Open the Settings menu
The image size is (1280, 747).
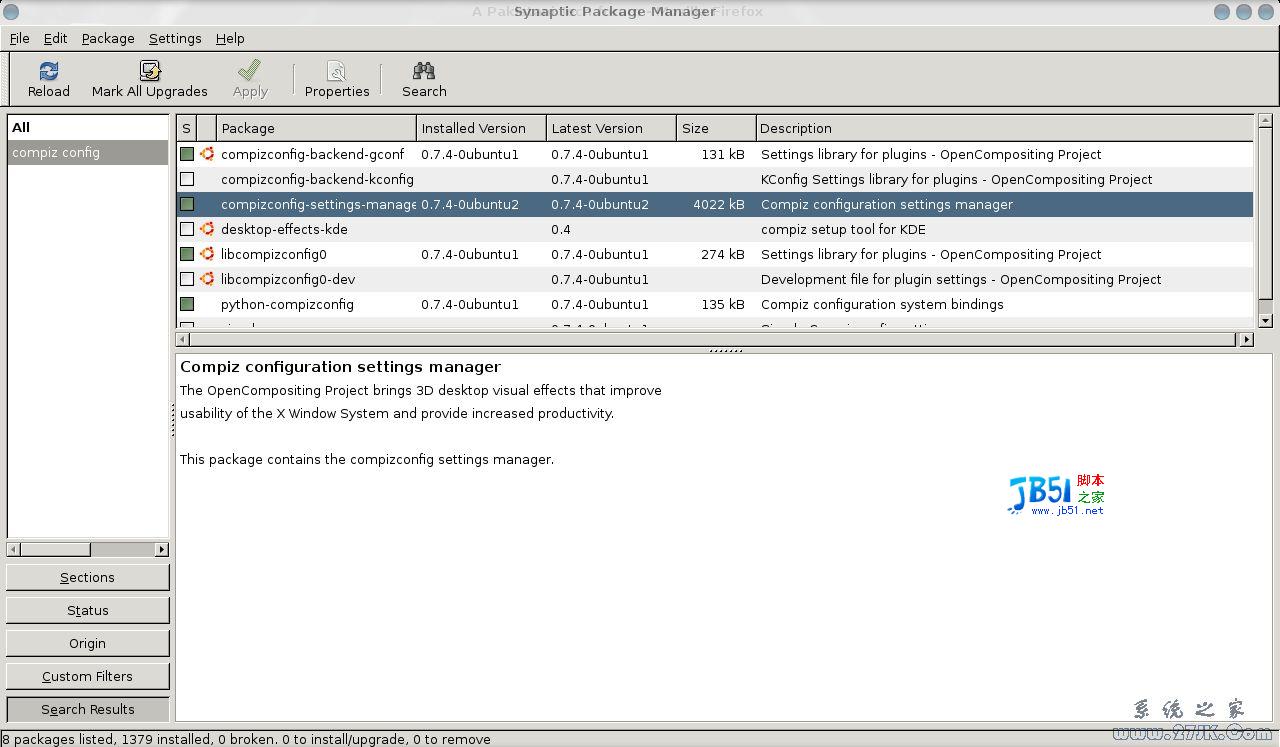pos(175,38)
